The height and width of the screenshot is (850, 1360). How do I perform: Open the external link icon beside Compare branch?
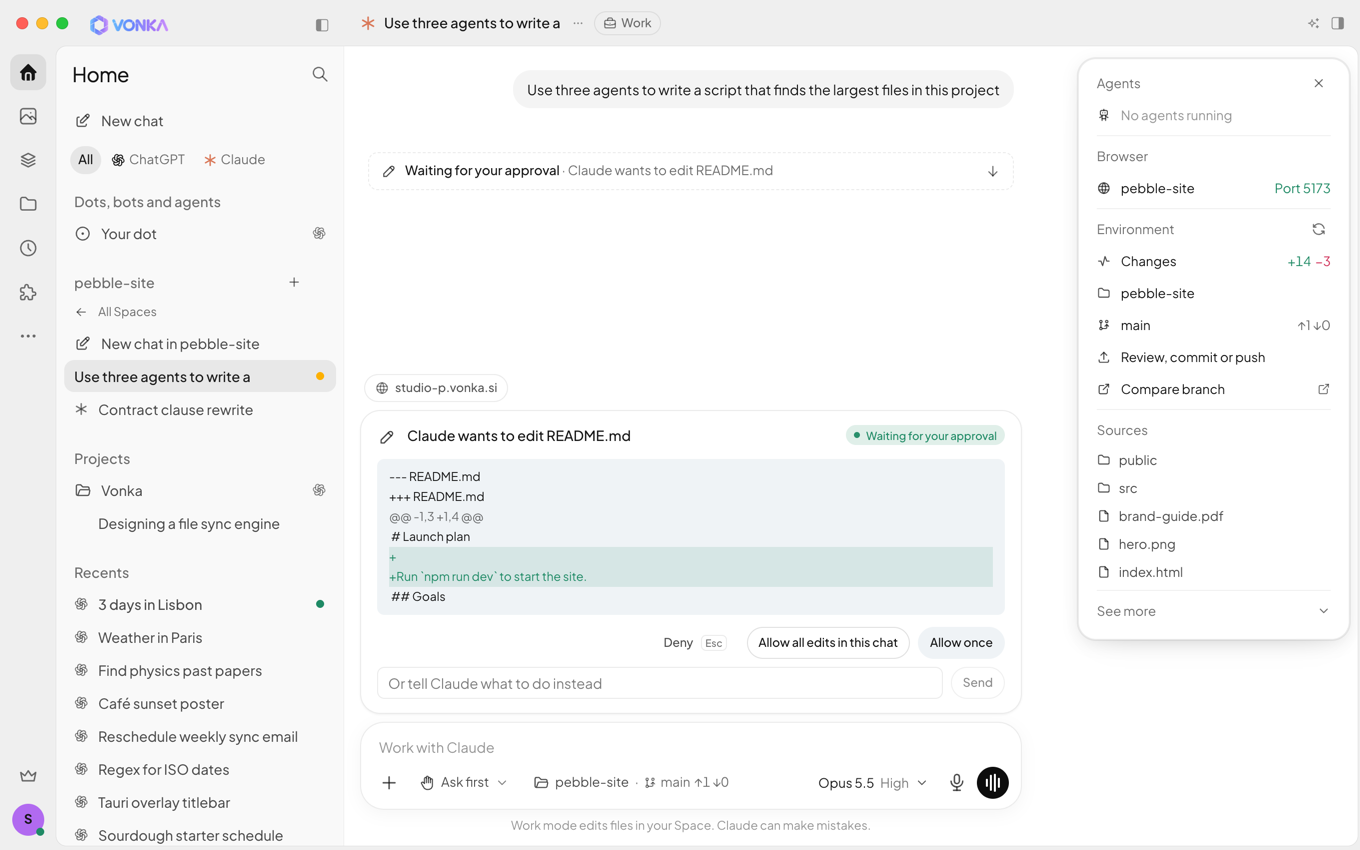point(1323,389)
